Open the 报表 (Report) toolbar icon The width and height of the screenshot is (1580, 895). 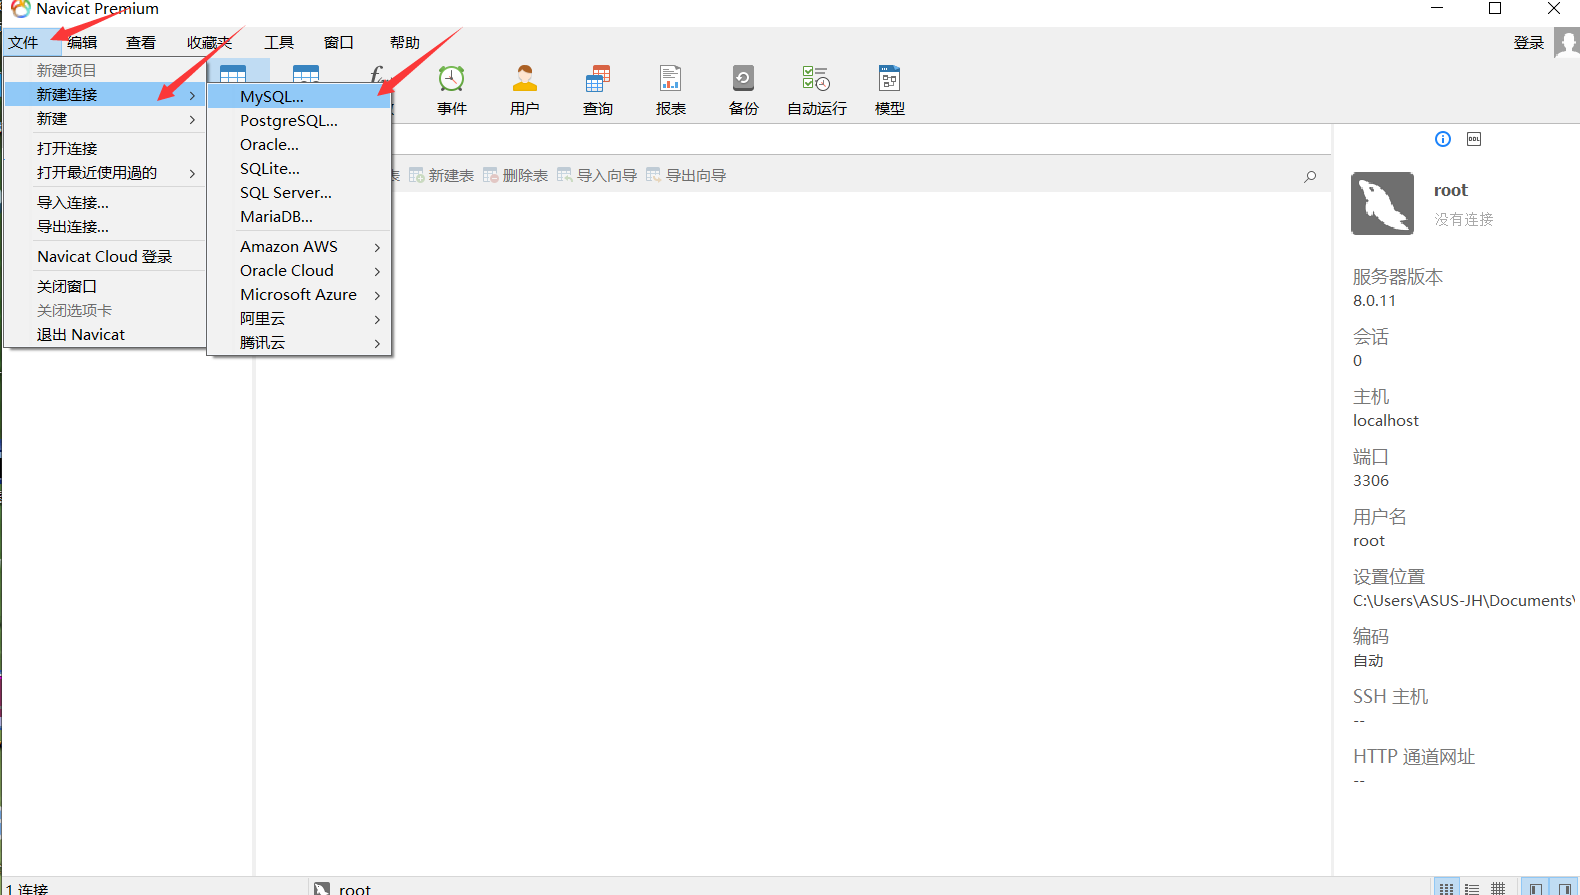pyautogui.click(x=671, y=89)
